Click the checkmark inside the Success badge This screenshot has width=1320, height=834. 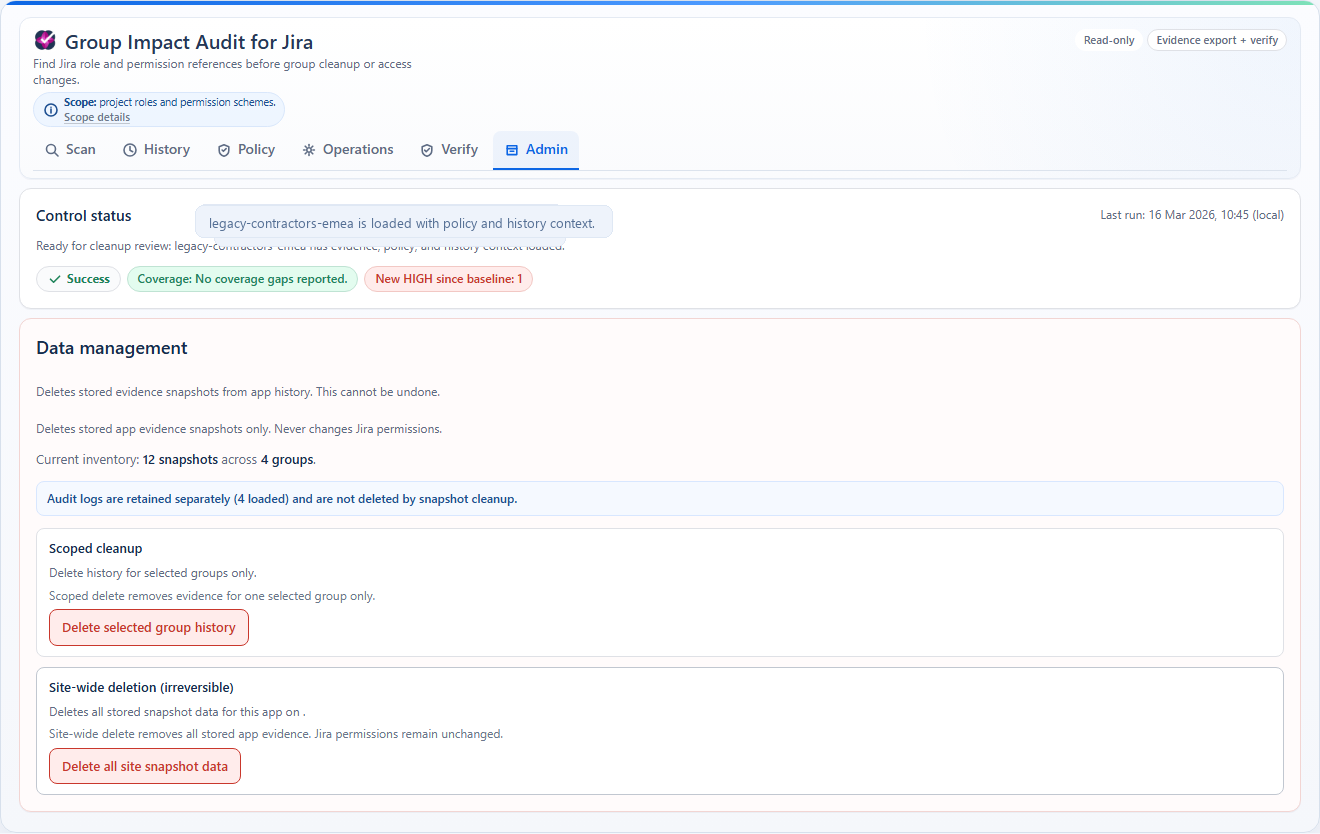(x=56, y=279)
